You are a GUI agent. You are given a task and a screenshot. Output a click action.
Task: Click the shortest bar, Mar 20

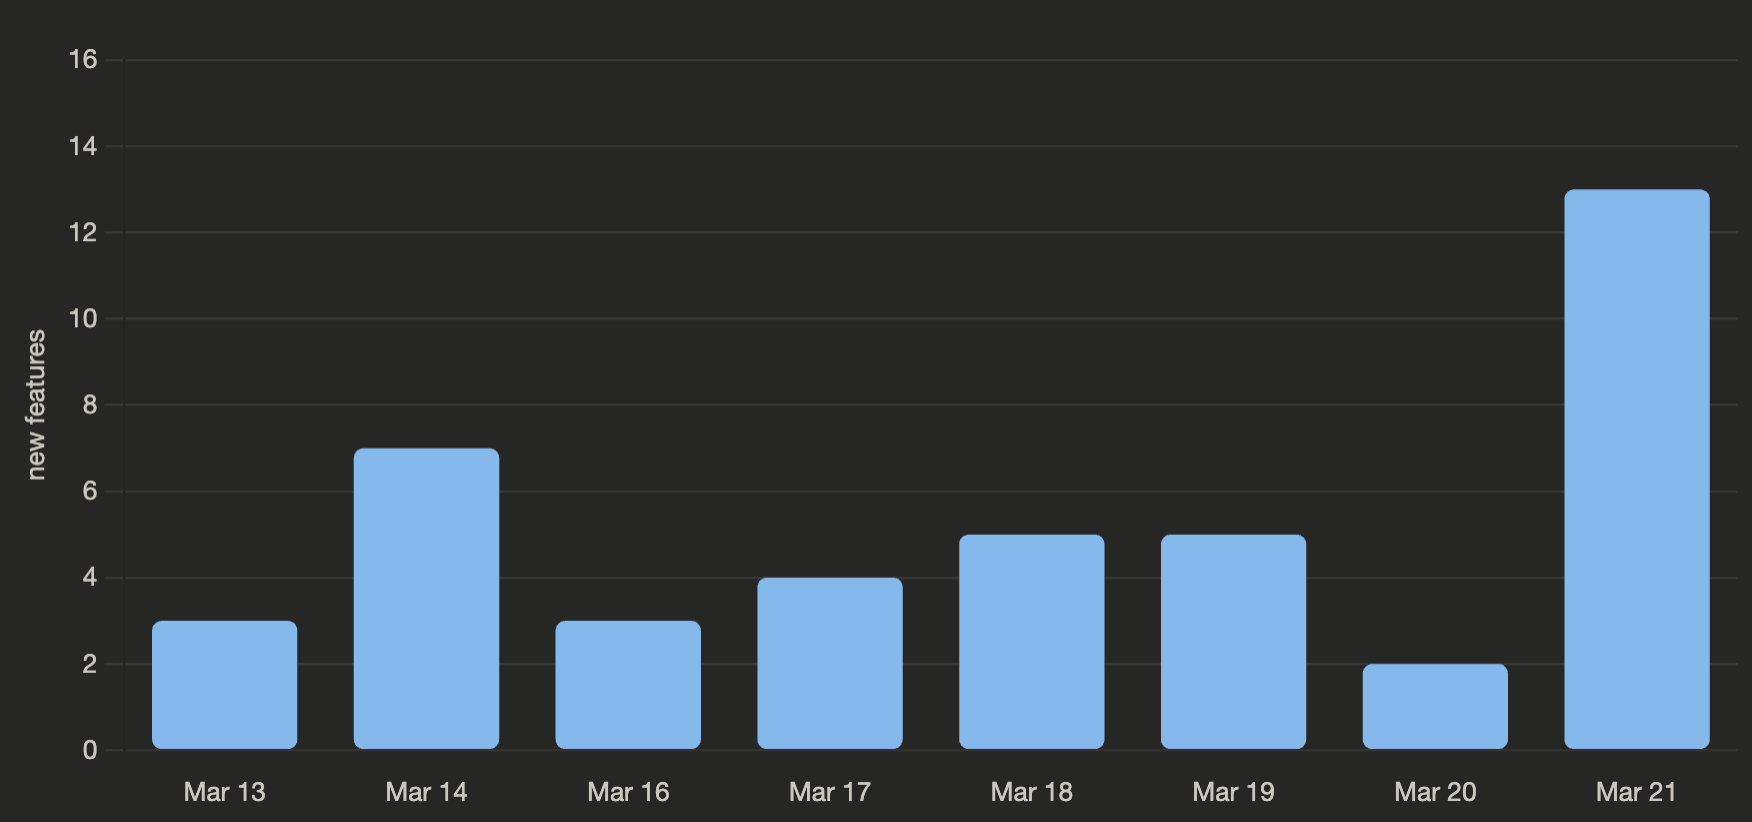point(1435,706)
